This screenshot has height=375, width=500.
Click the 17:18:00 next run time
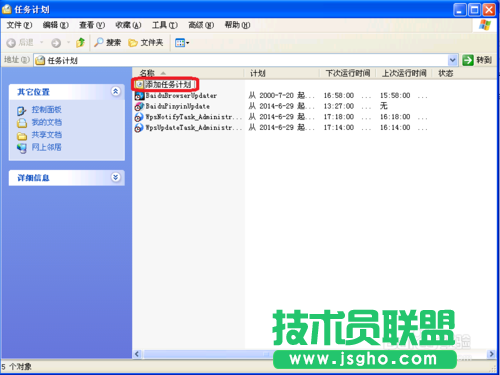[339, 117]
